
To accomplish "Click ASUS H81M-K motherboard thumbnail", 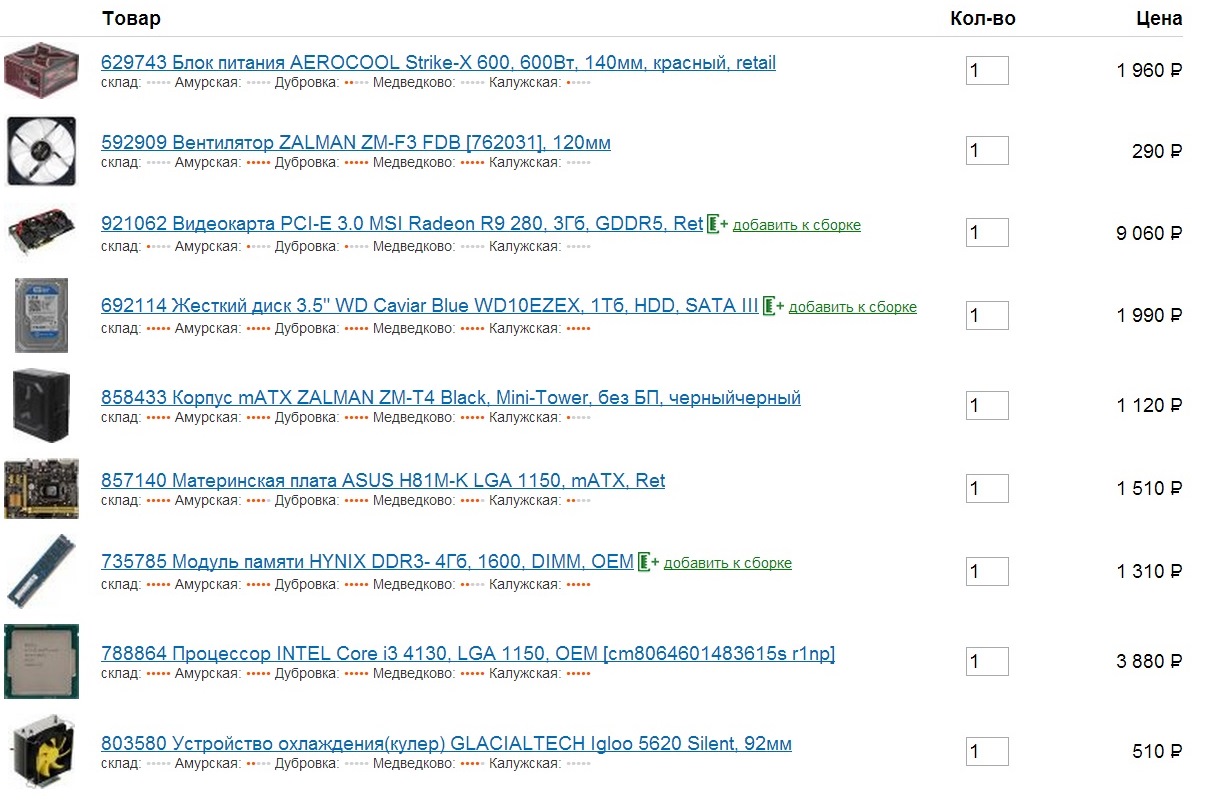I will click(x=41, y=488).
